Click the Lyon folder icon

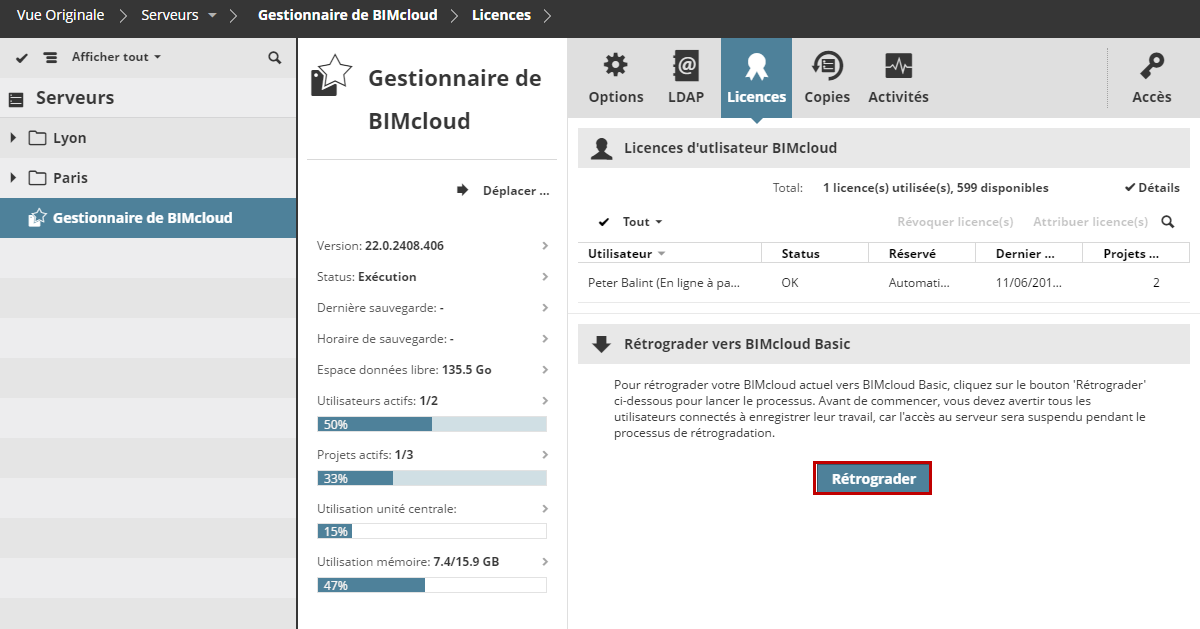(38, 138)
